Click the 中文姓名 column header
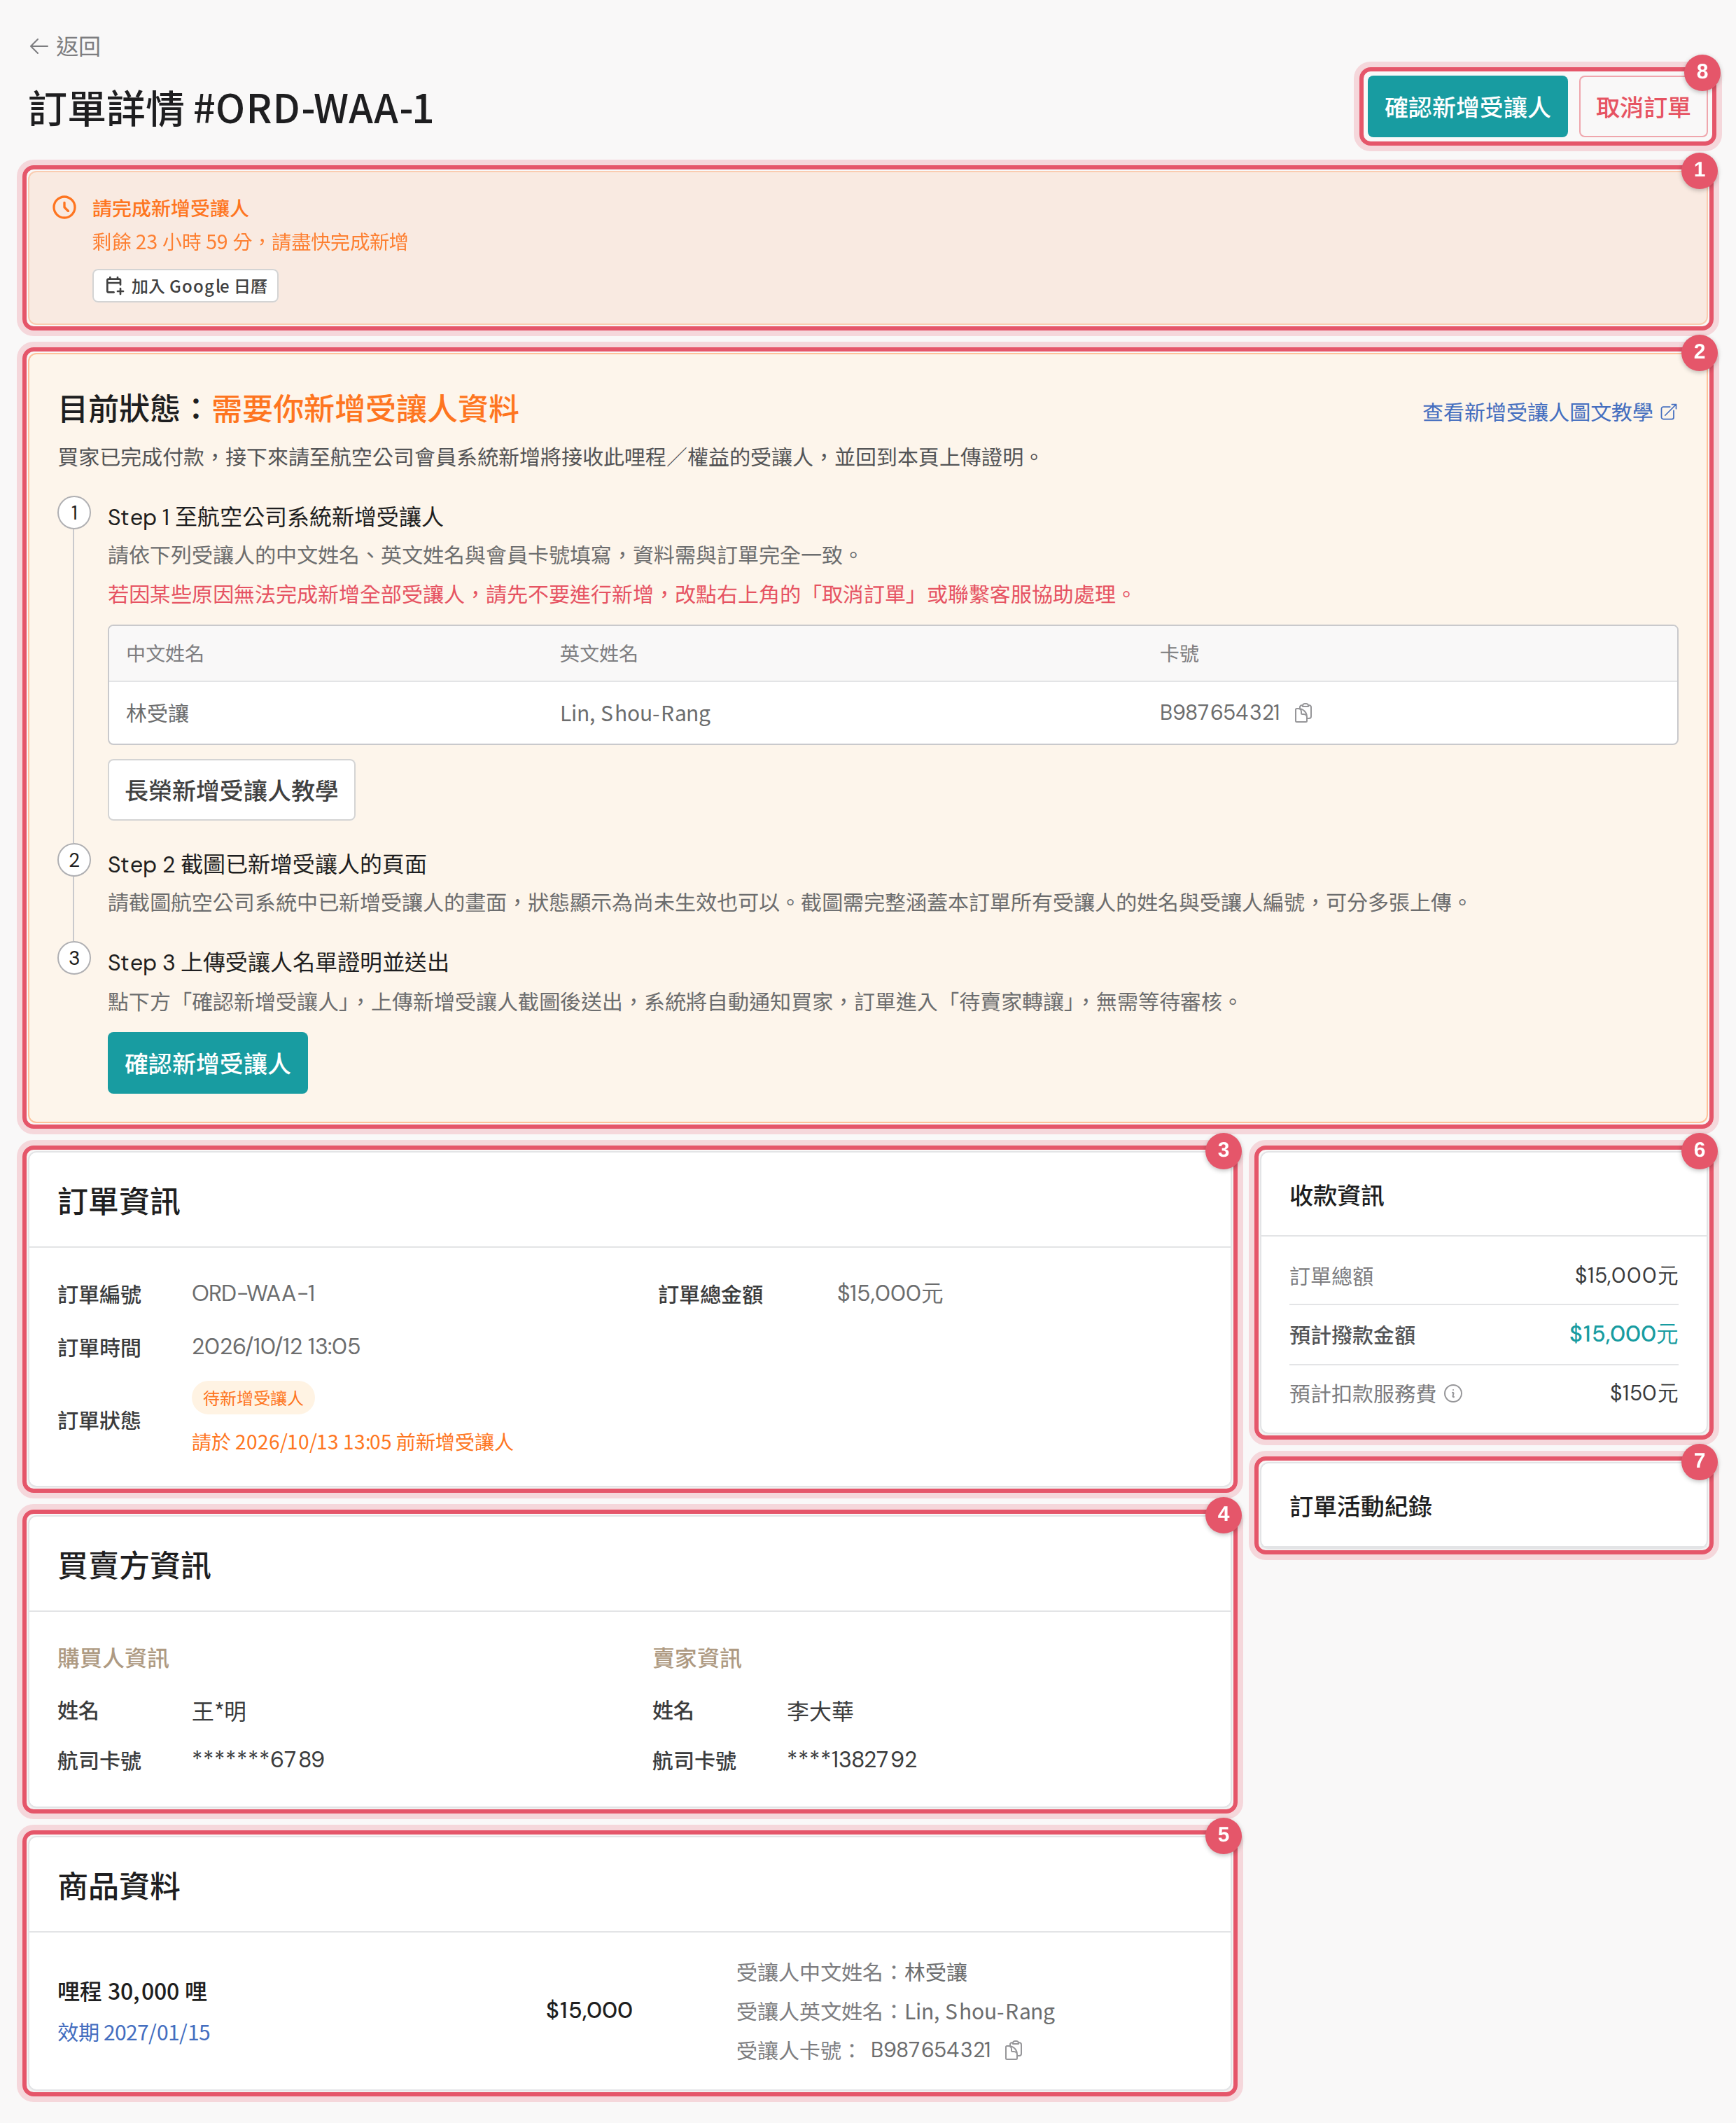The height and width of the screenshot is (2123, 1736). point(165,653)
